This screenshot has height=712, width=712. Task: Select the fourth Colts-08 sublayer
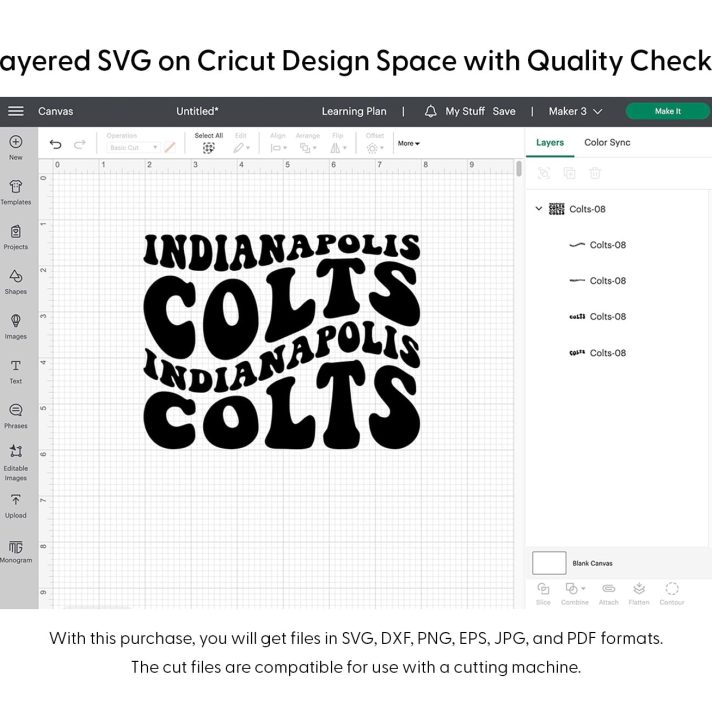click(598, 353)
